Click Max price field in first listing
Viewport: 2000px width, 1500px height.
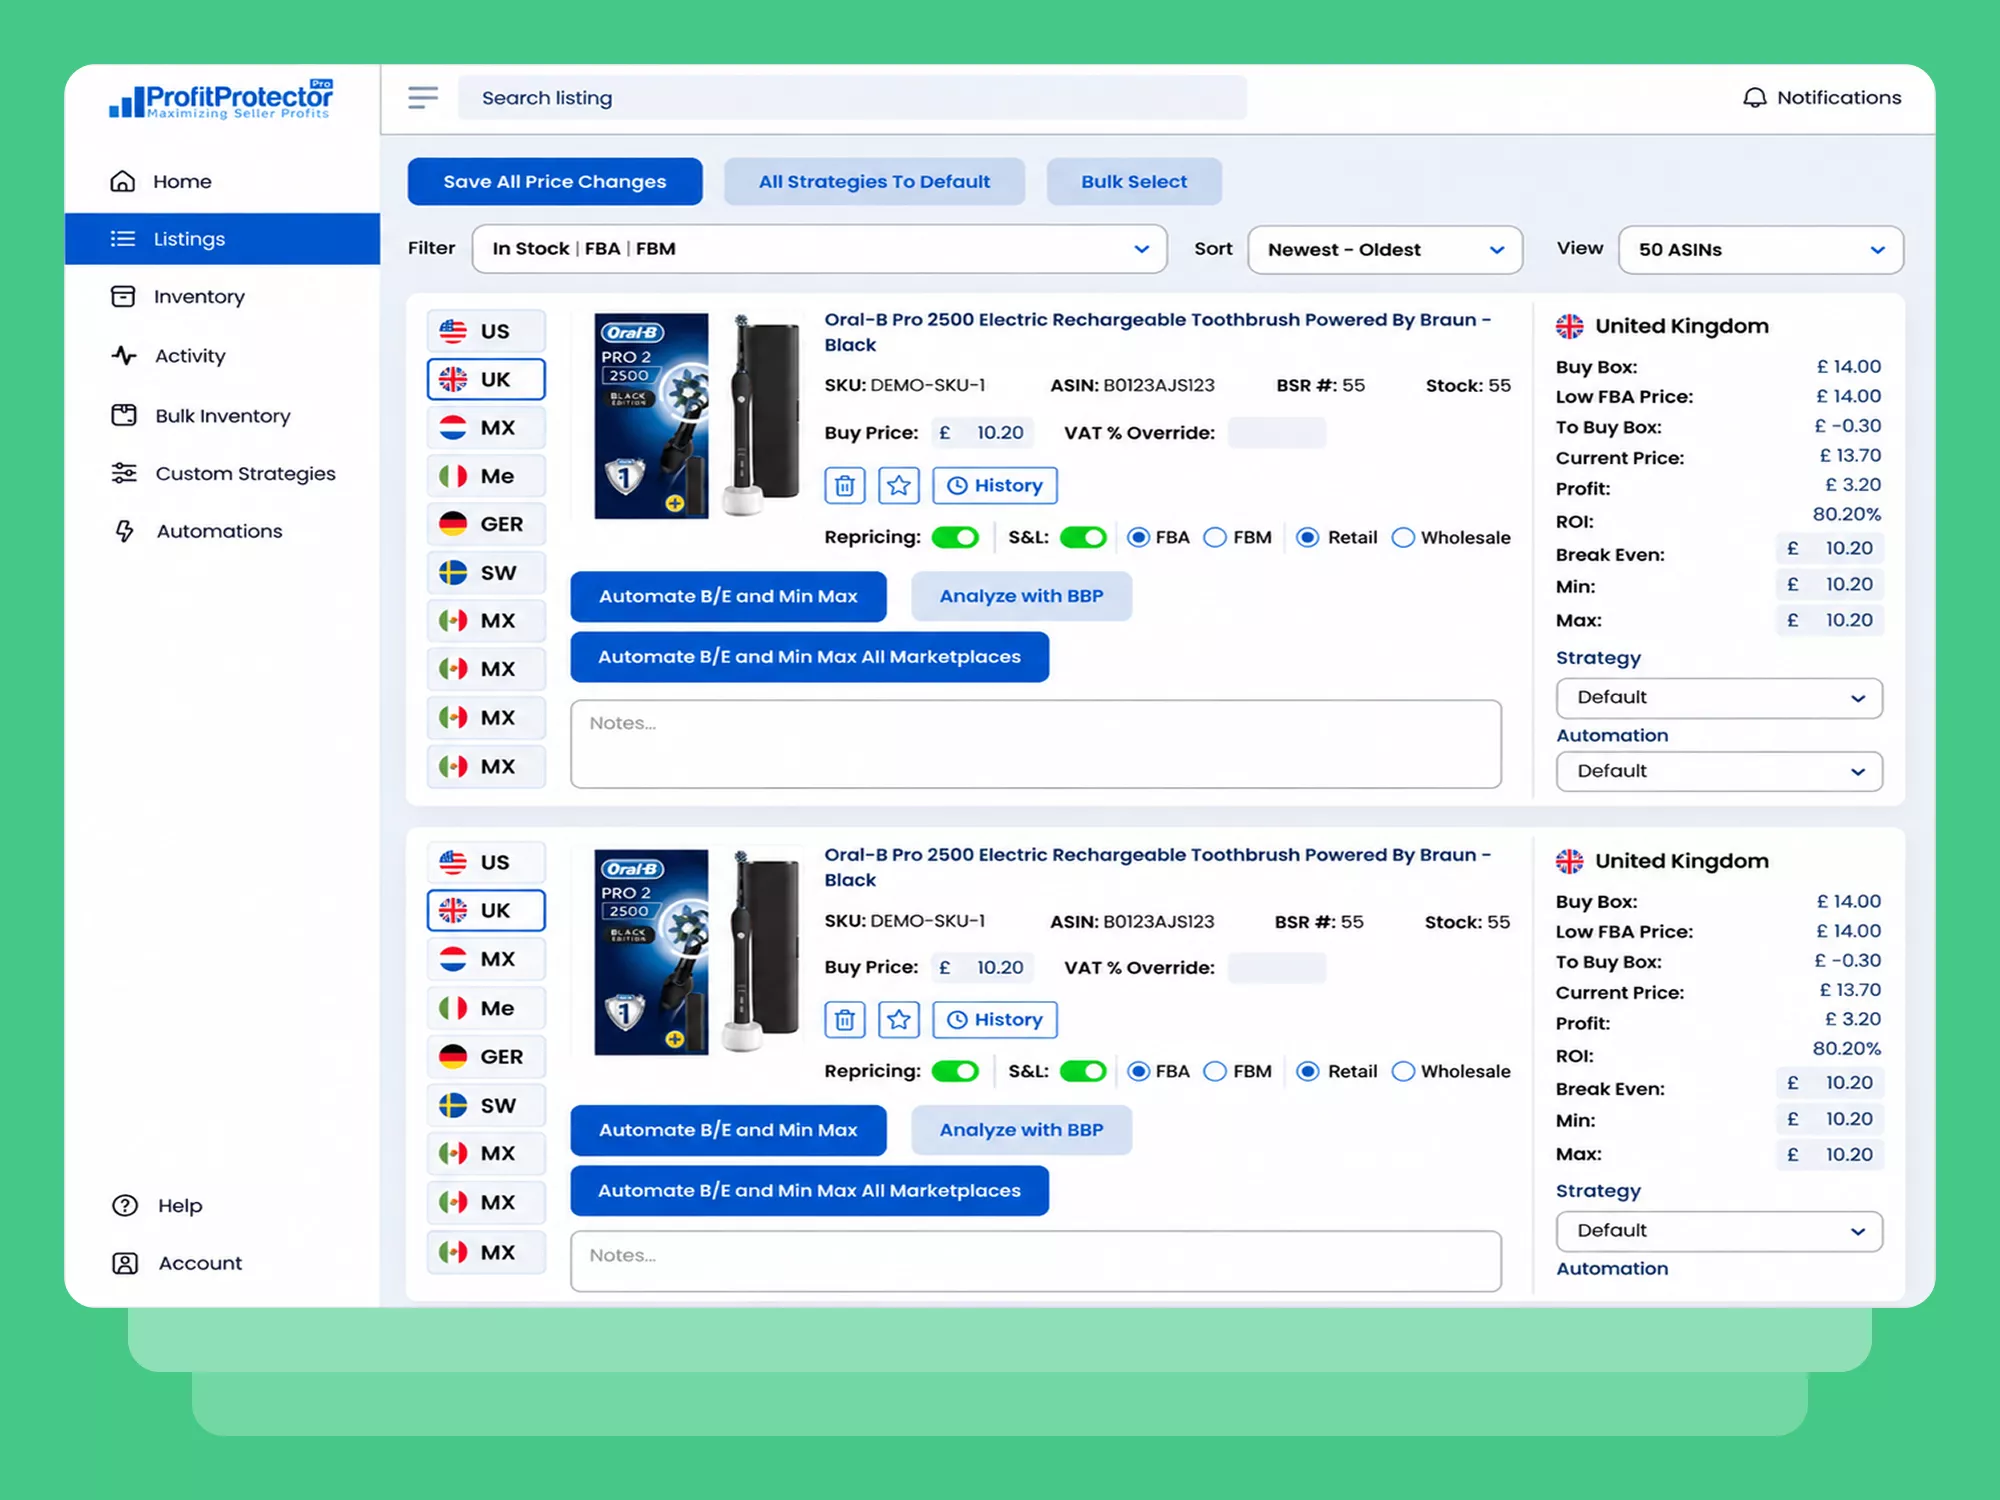[x=1830, y=620]
